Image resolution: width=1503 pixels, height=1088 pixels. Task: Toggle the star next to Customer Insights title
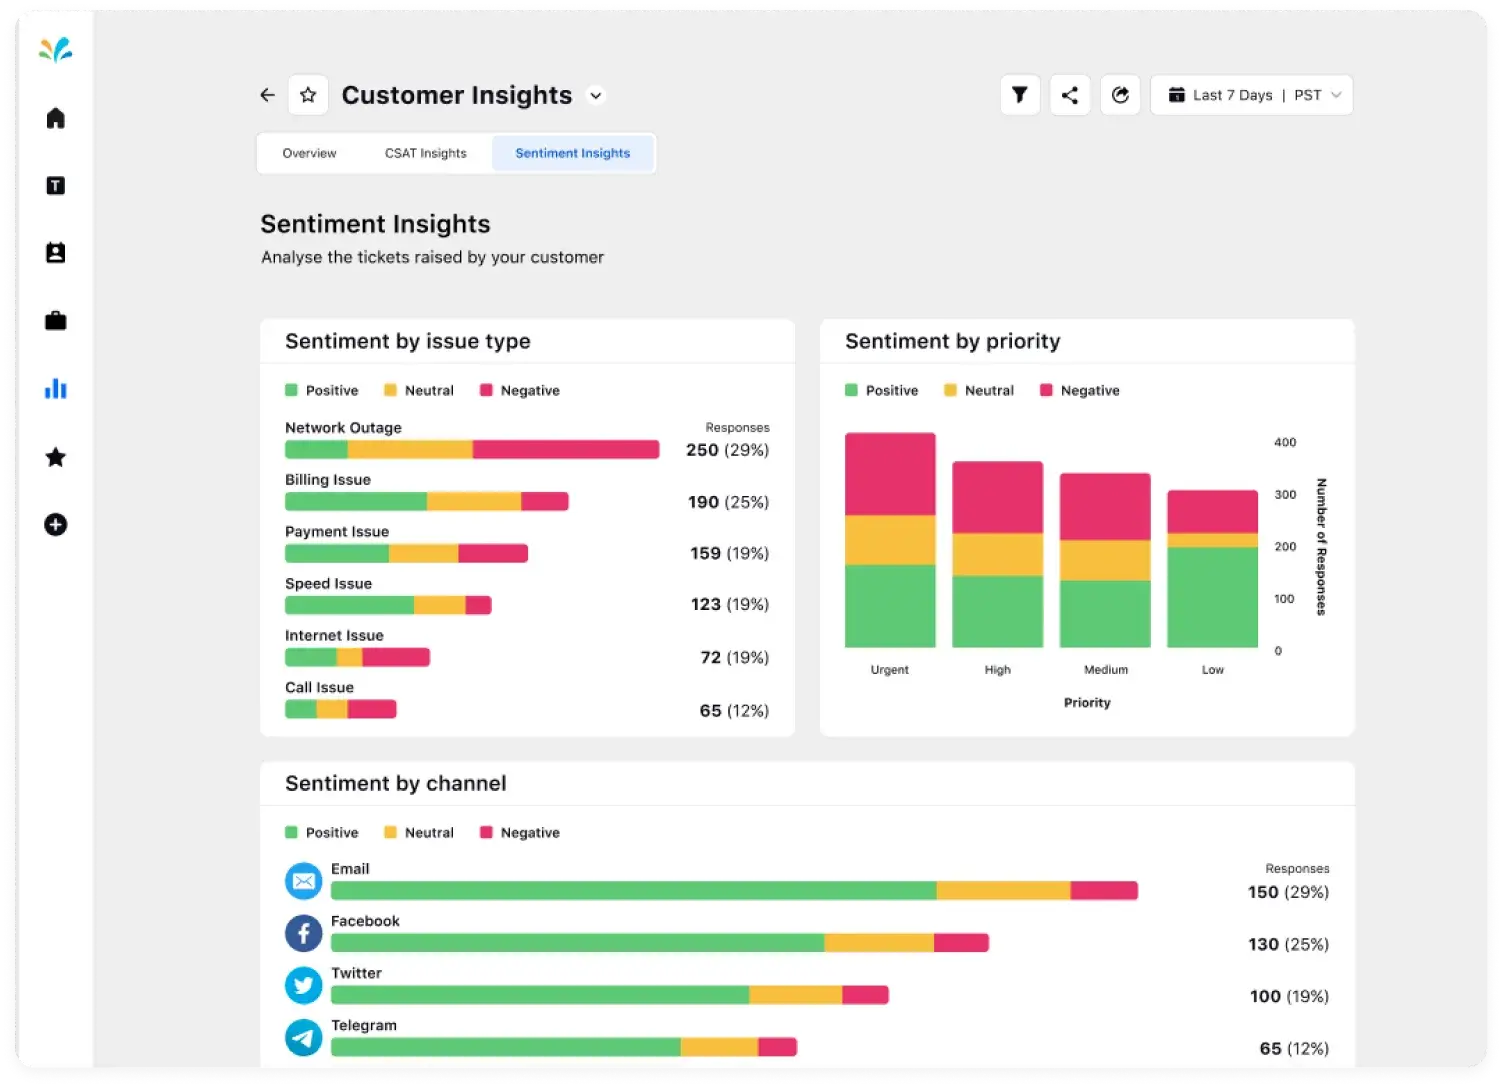308,94
